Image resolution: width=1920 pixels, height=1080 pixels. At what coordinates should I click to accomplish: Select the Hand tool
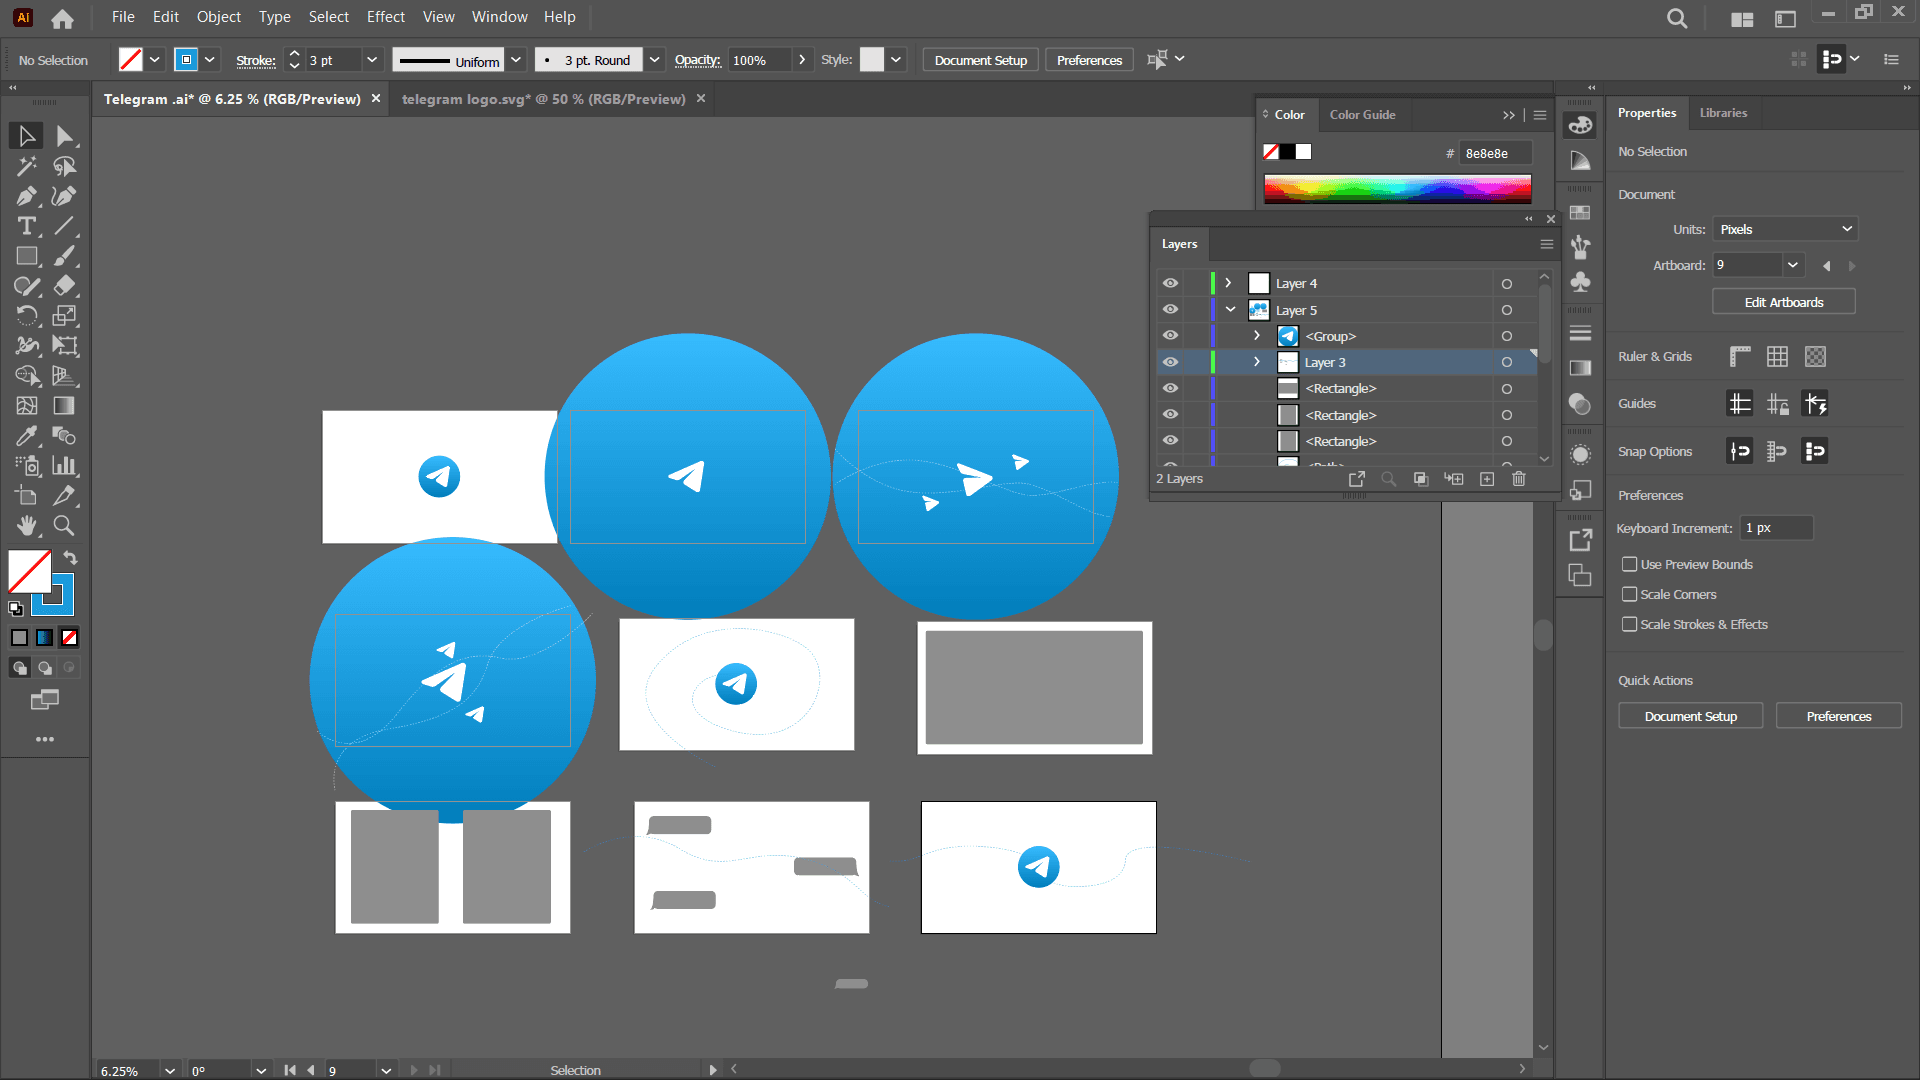coord(26,526)
